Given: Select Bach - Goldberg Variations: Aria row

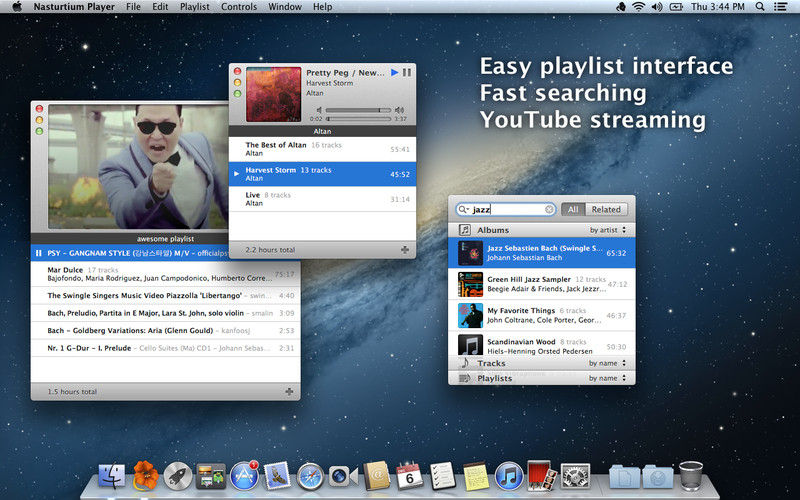Looking at the screenshot, I should [x=165, y=331].
